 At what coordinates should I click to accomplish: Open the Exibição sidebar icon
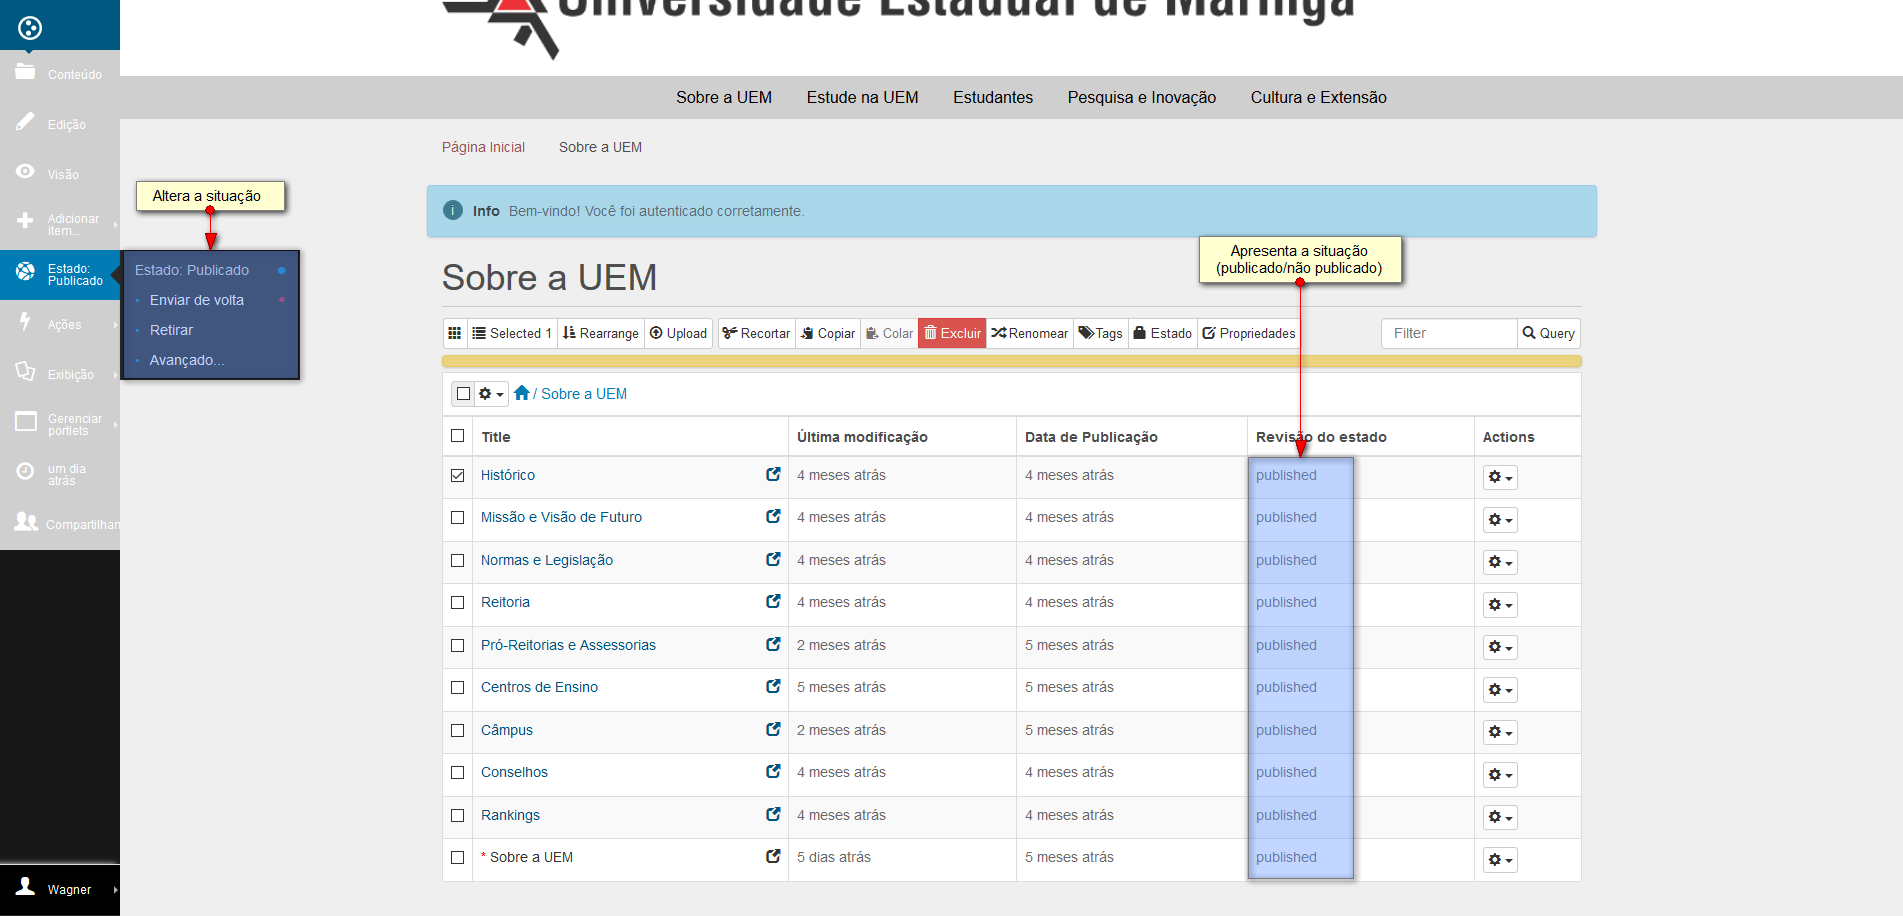[x=26, y=372]
